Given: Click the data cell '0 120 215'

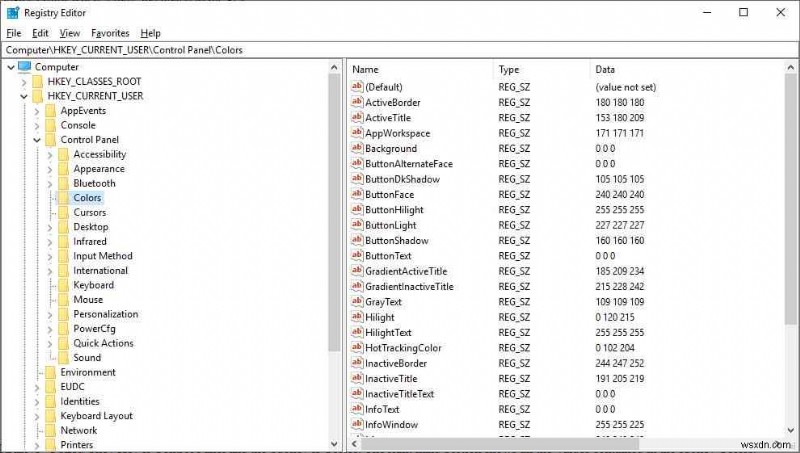Looking at the screenshot, I should tap(615, 317).
